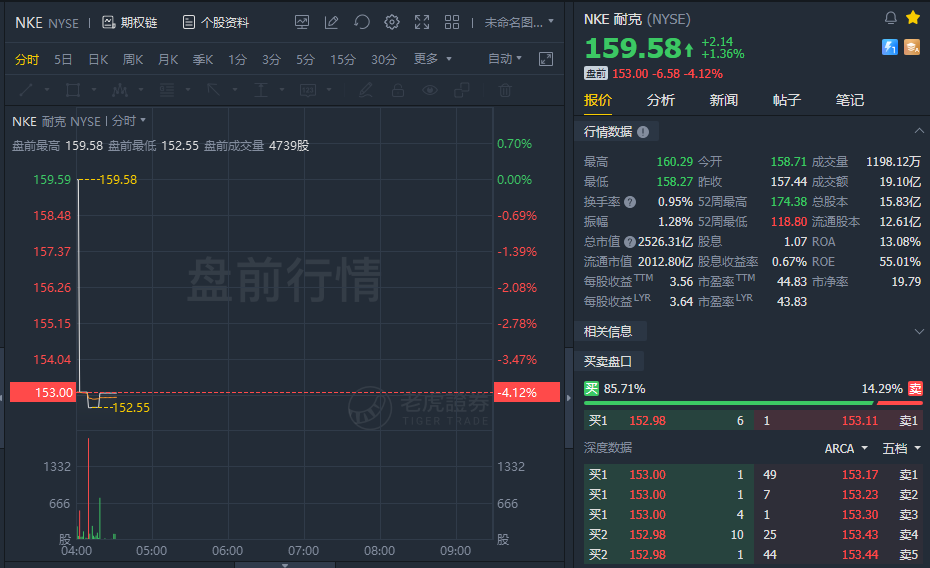This screenshot has width=930, height=568.
Task: Click the pop-out chart expand icon
Action: pos(546,59)
